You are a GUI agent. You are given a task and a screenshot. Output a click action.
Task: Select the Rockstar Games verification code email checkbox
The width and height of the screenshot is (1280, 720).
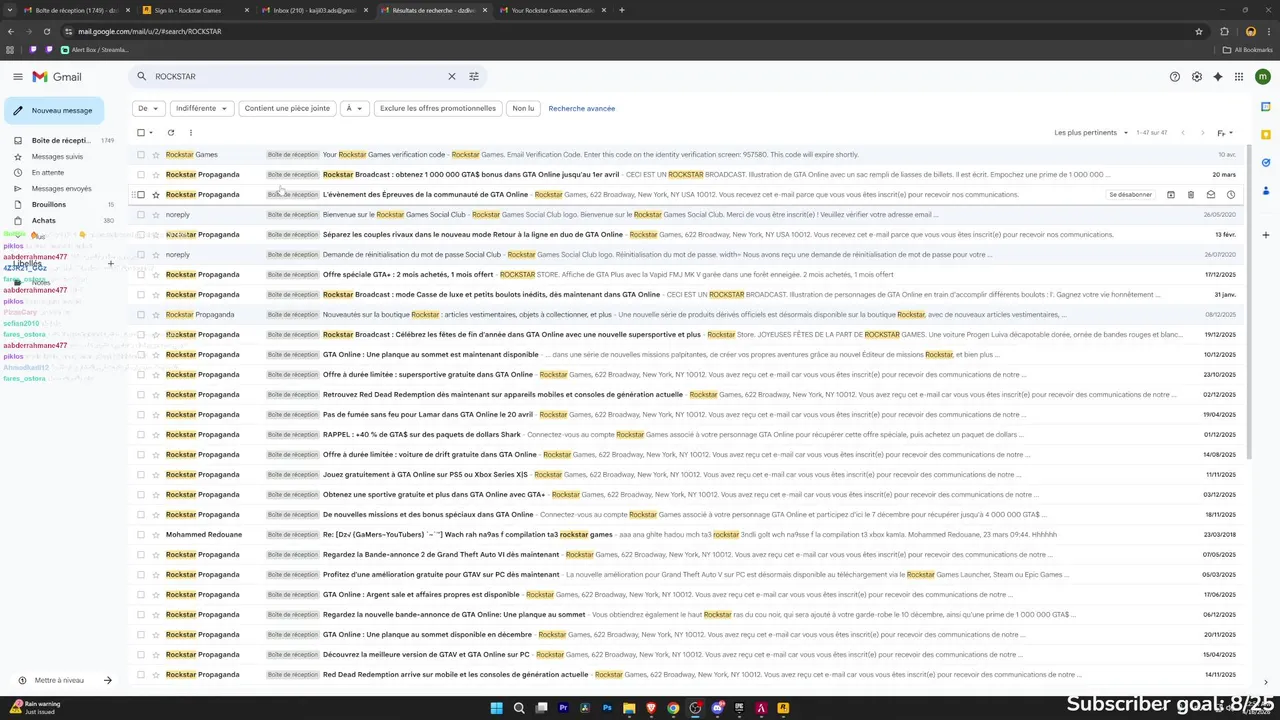click(x=141, y=155)
